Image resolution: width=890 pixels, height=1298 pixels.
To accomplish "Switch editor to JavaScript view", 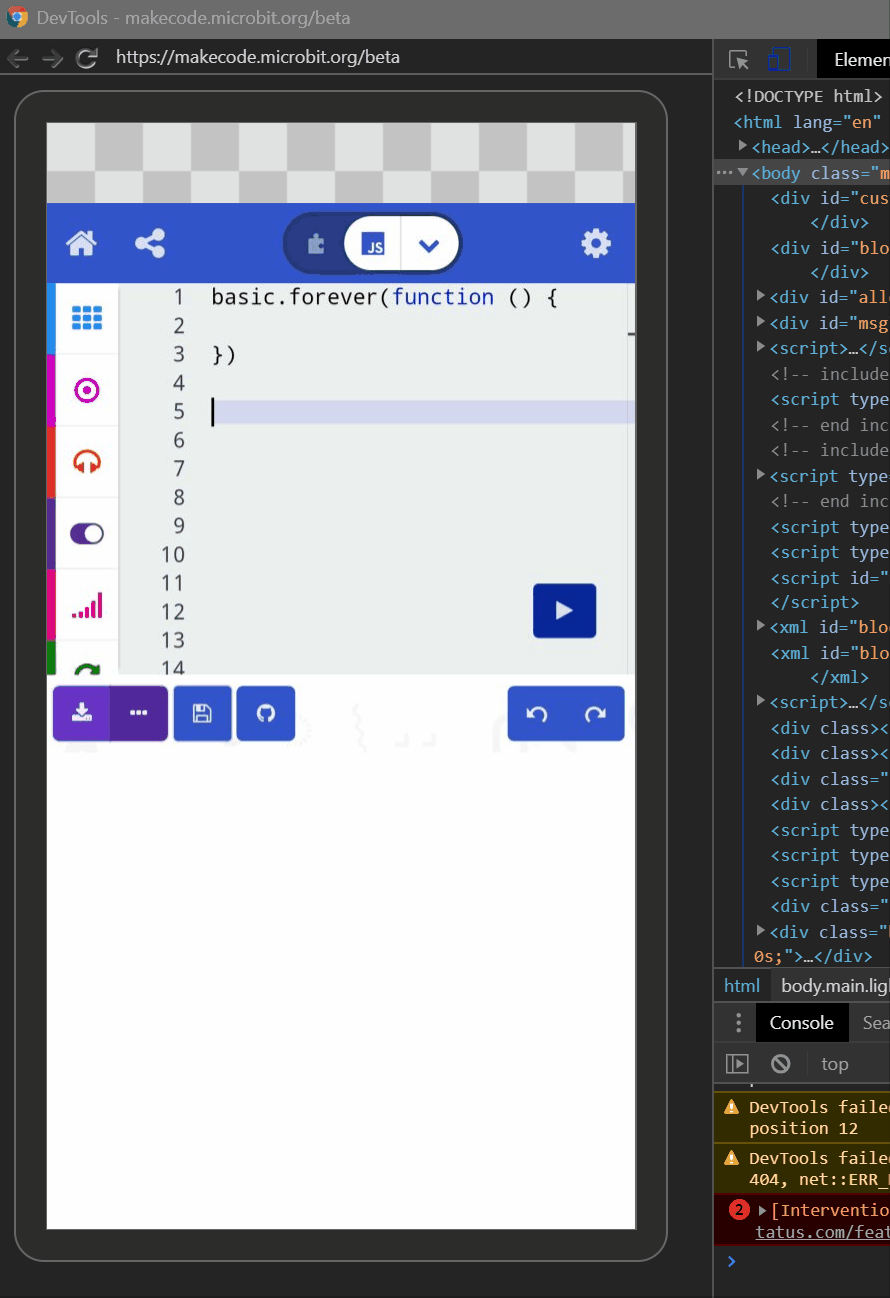I will tap(373, 244).
